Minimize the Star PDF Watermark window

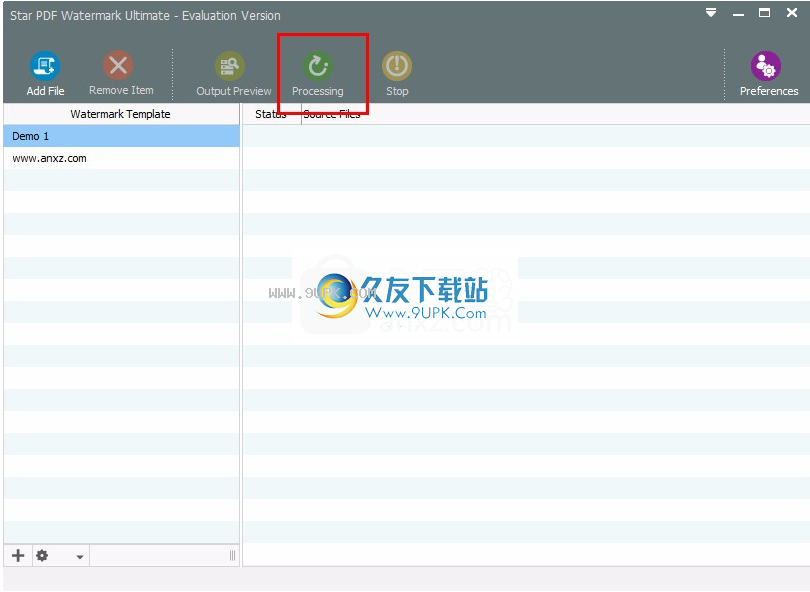click(738, 13)
